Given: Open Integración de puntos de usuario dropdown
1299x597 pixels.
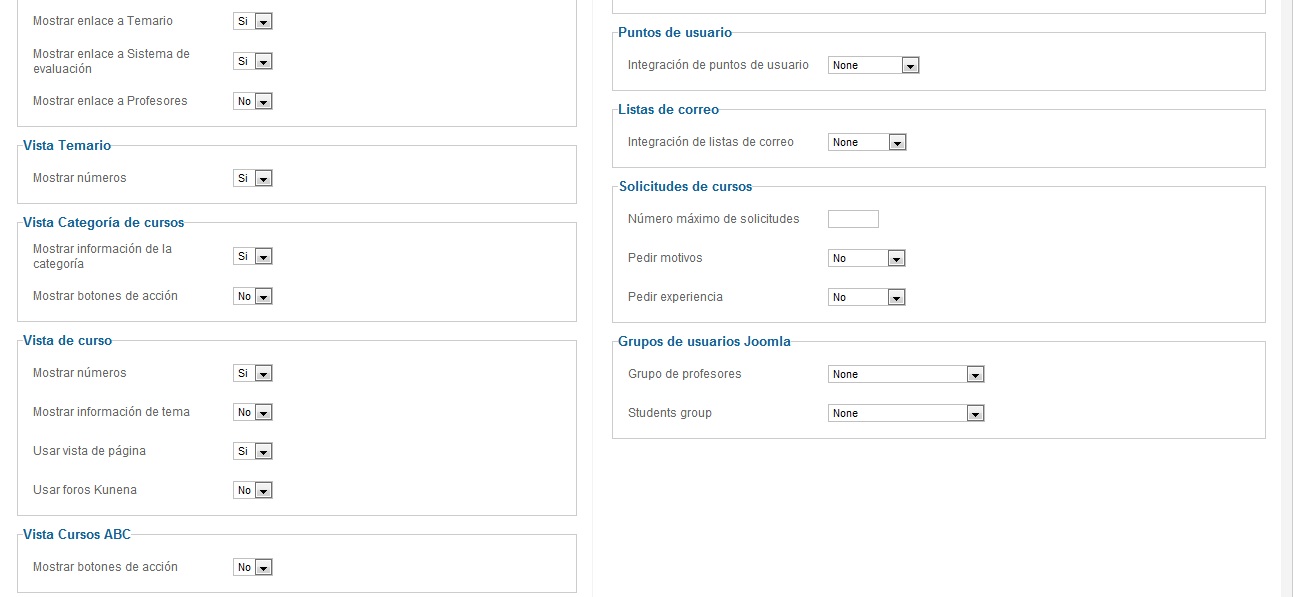Looking at the screenshot, I should tap(873, 65).
